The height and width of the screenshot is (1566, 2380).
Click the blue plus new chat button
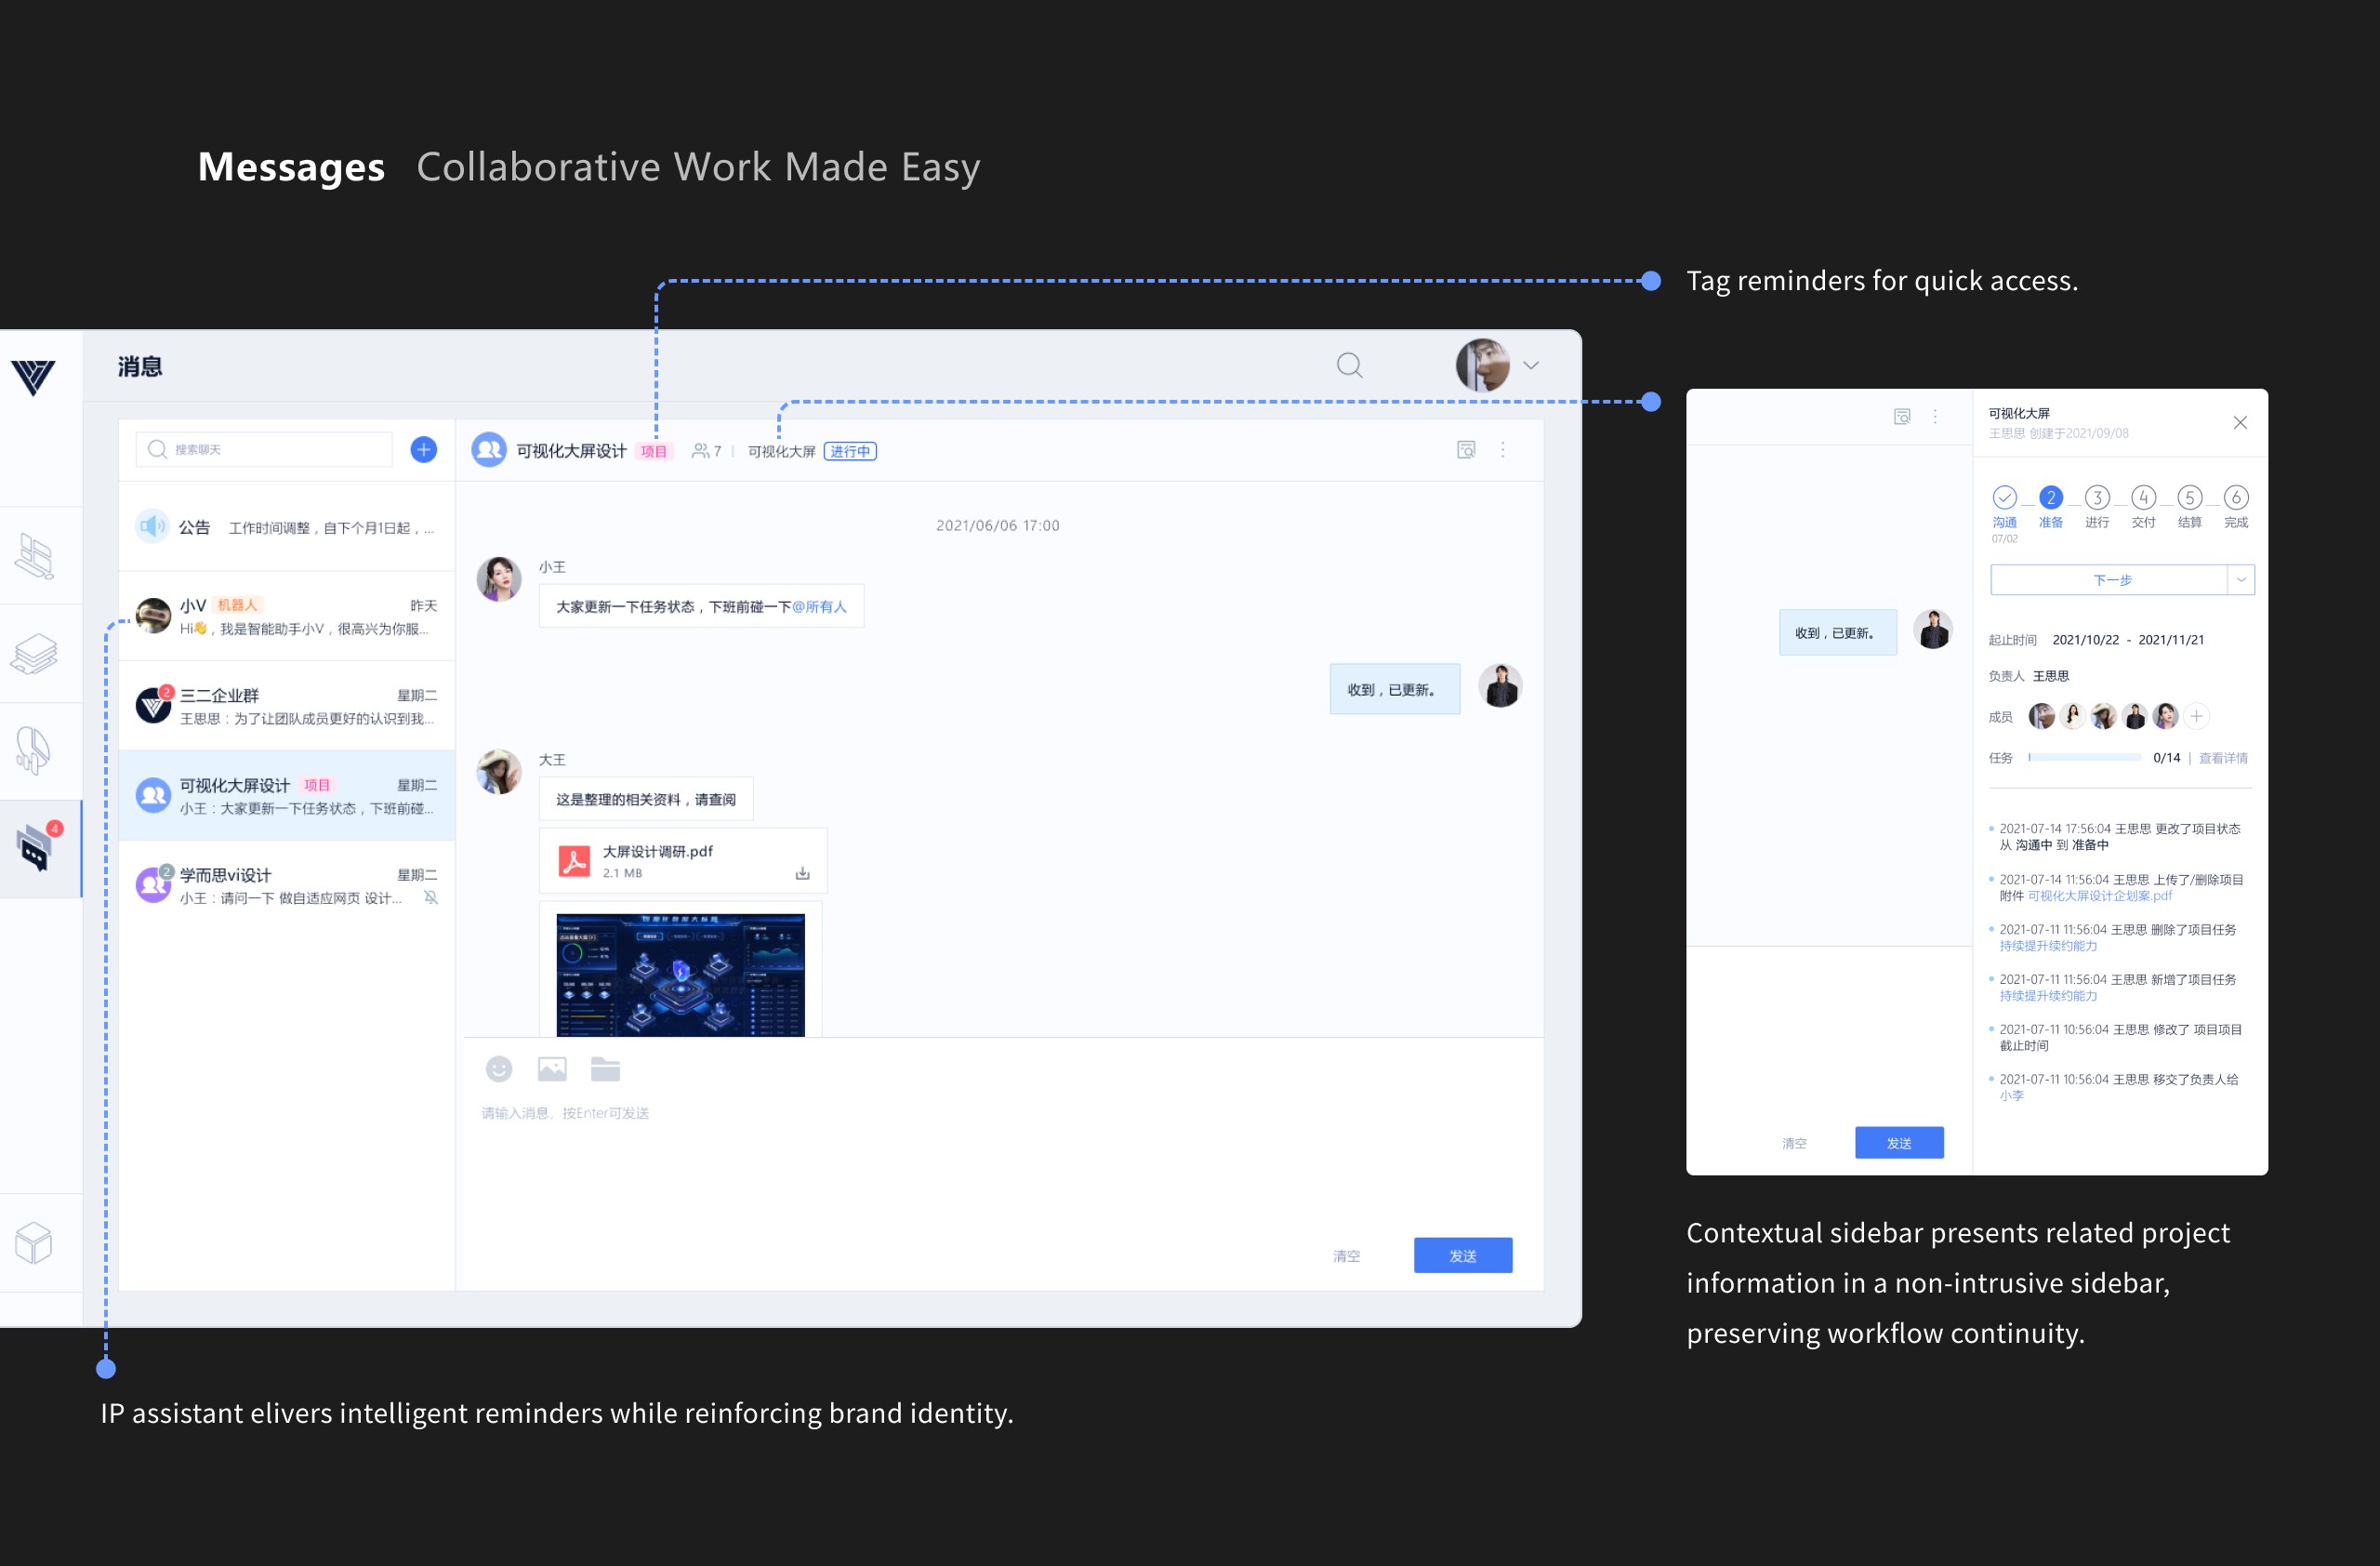point(424,450)
